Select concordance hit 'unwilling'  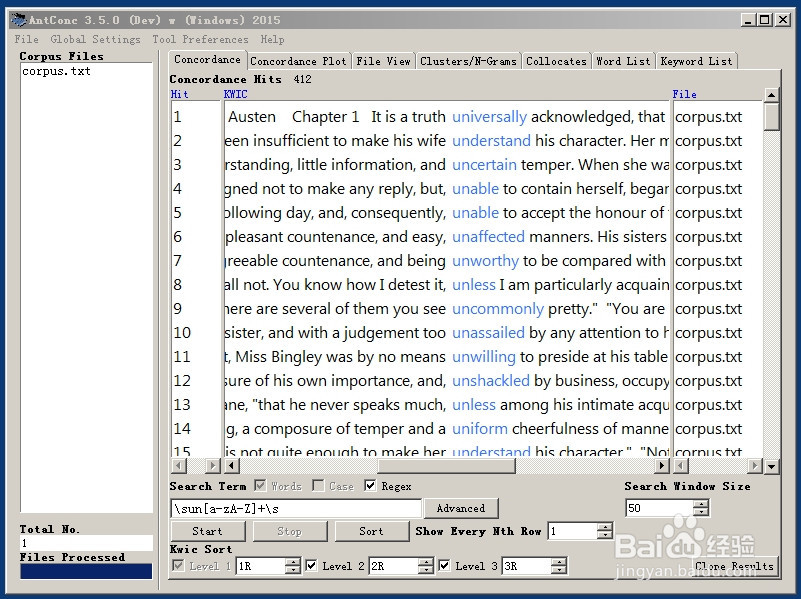pyautogui.click(x=484, y=357)
